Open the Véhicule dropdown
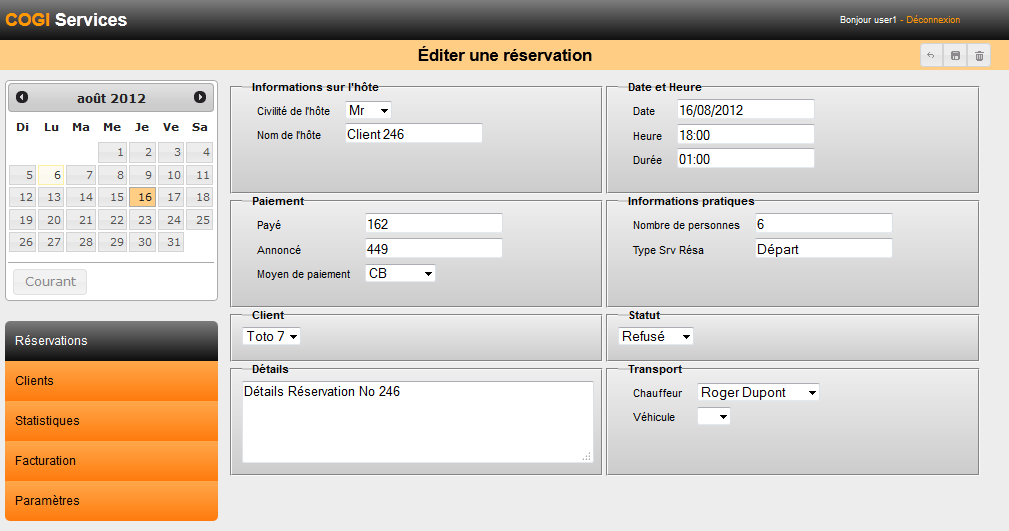This screenshot has width=1009, height=531. 713,417
